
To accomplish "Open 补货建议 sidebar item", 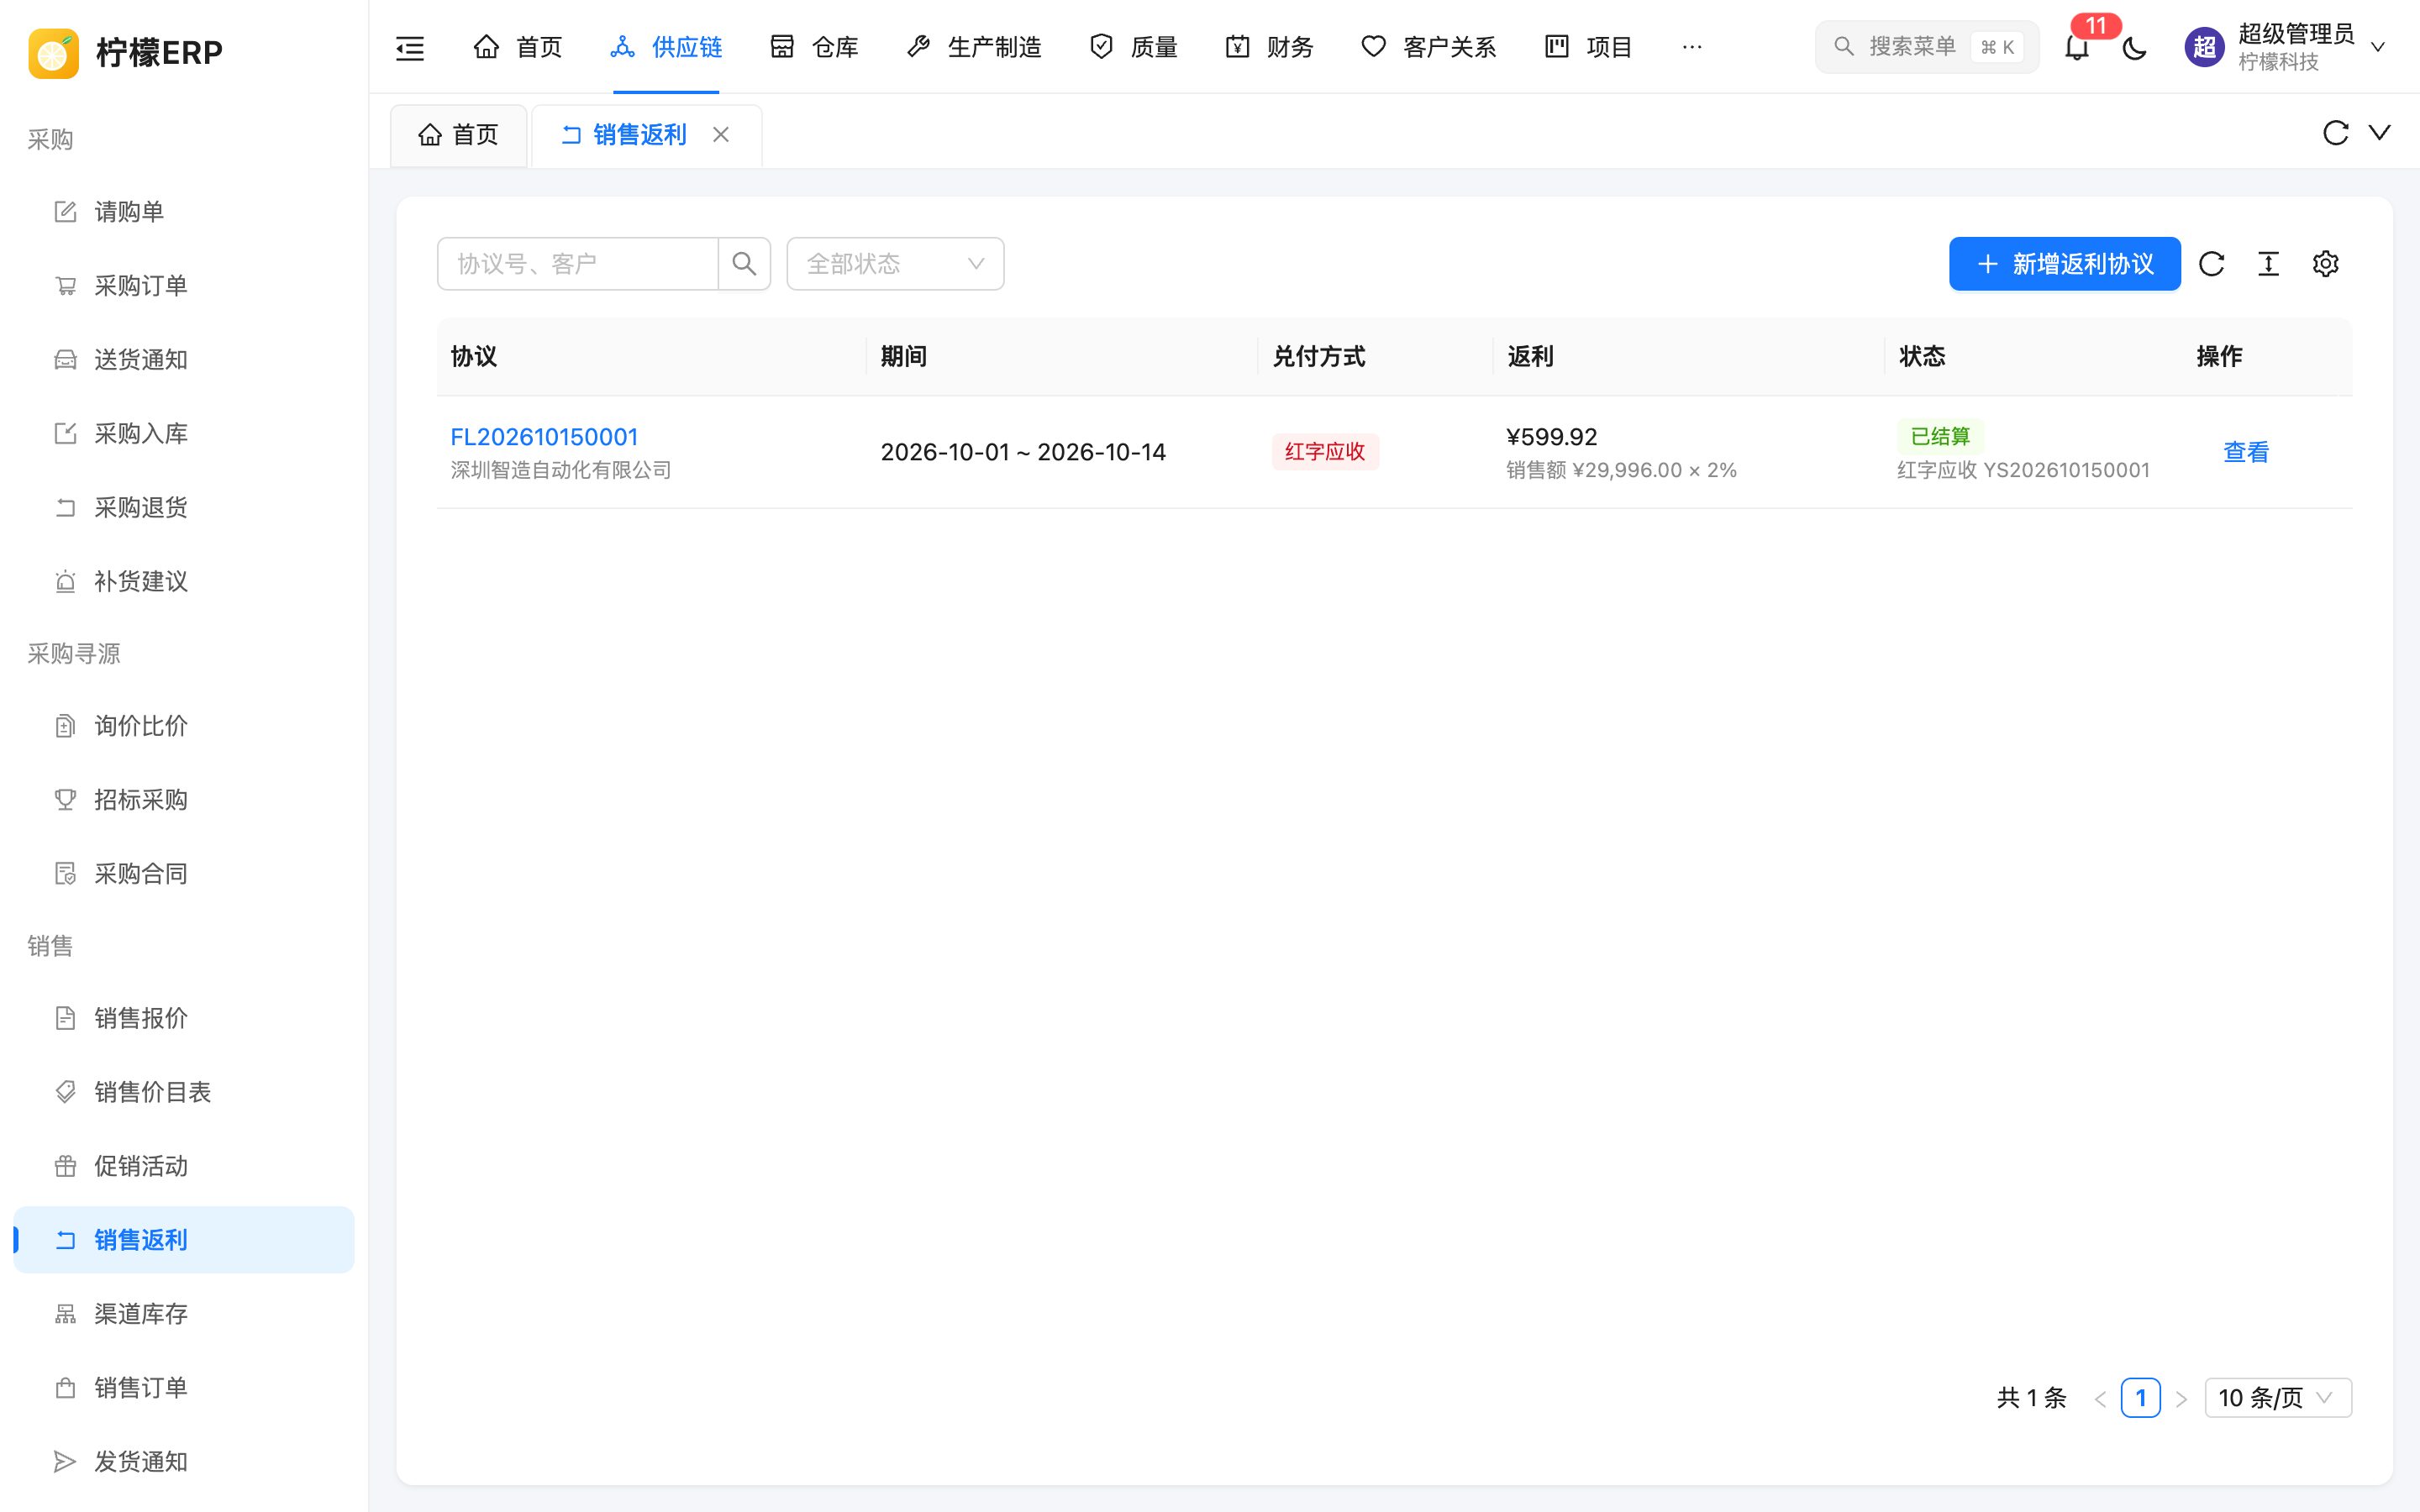I will tap(184, 582).
